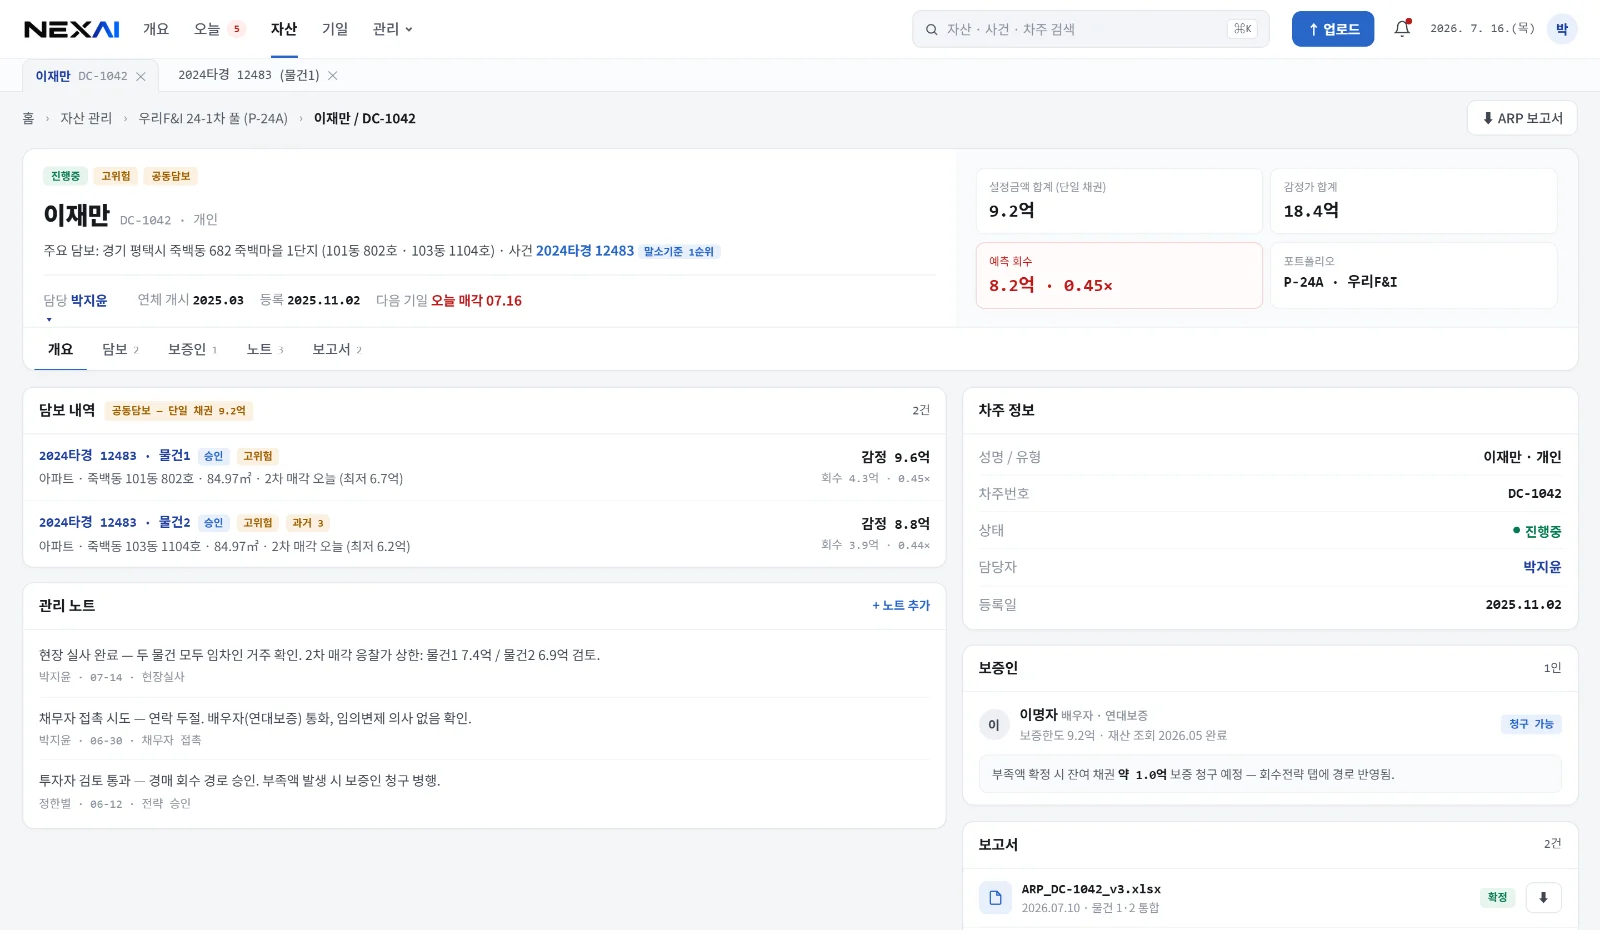Click 홈 in the breadcrumb
The width and height of the screenshot is (1600, 930).
(x=28, y=118)
